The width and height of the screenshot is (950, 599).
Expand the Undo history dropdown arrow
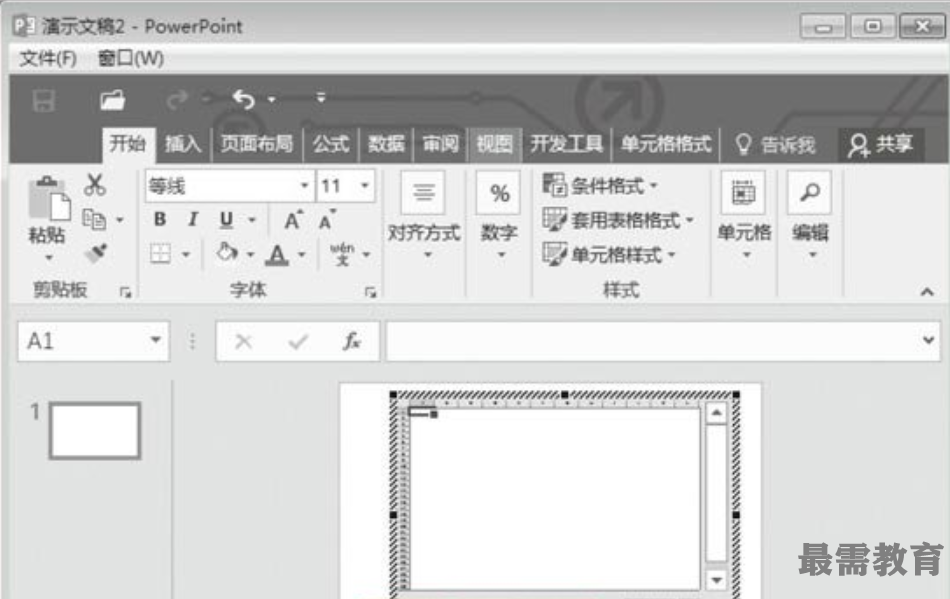tap(271, 99)
